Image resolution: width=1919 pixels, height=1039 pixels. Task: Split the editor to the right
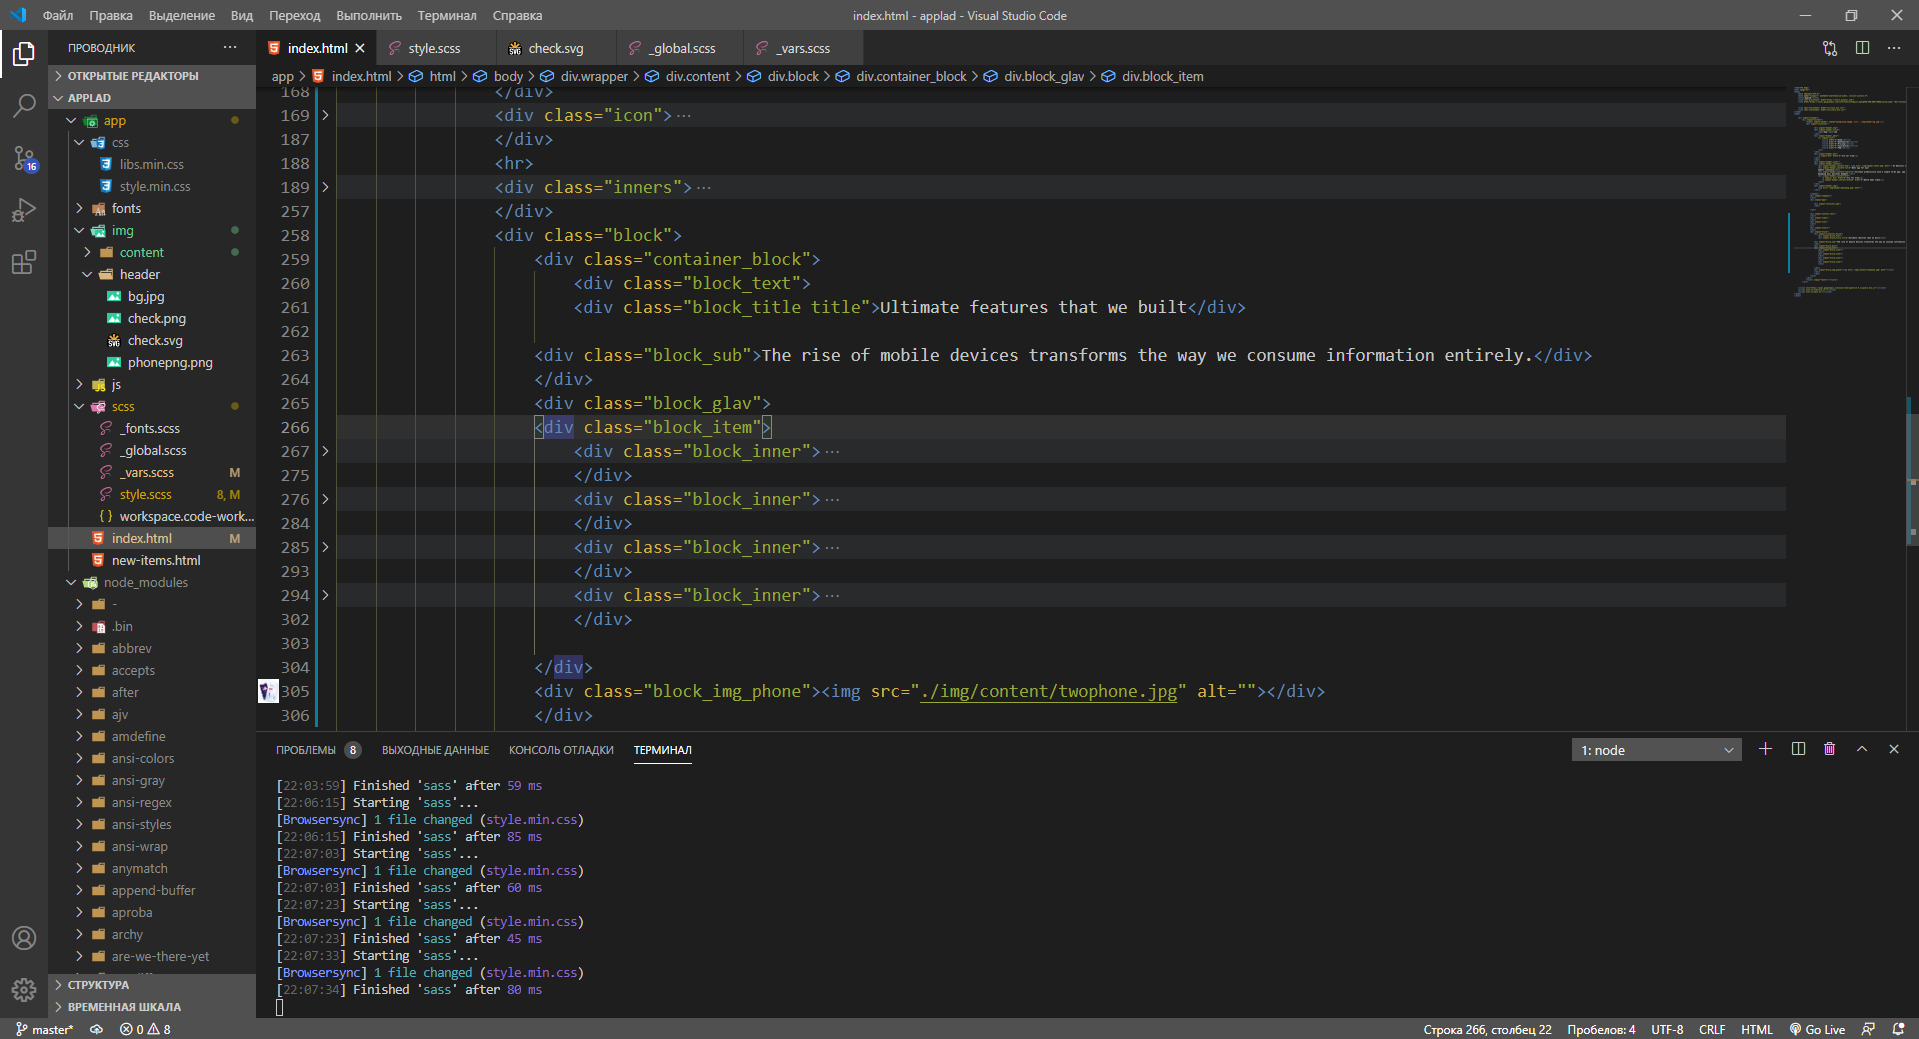pyautogui.click(x=1862, y=48)
